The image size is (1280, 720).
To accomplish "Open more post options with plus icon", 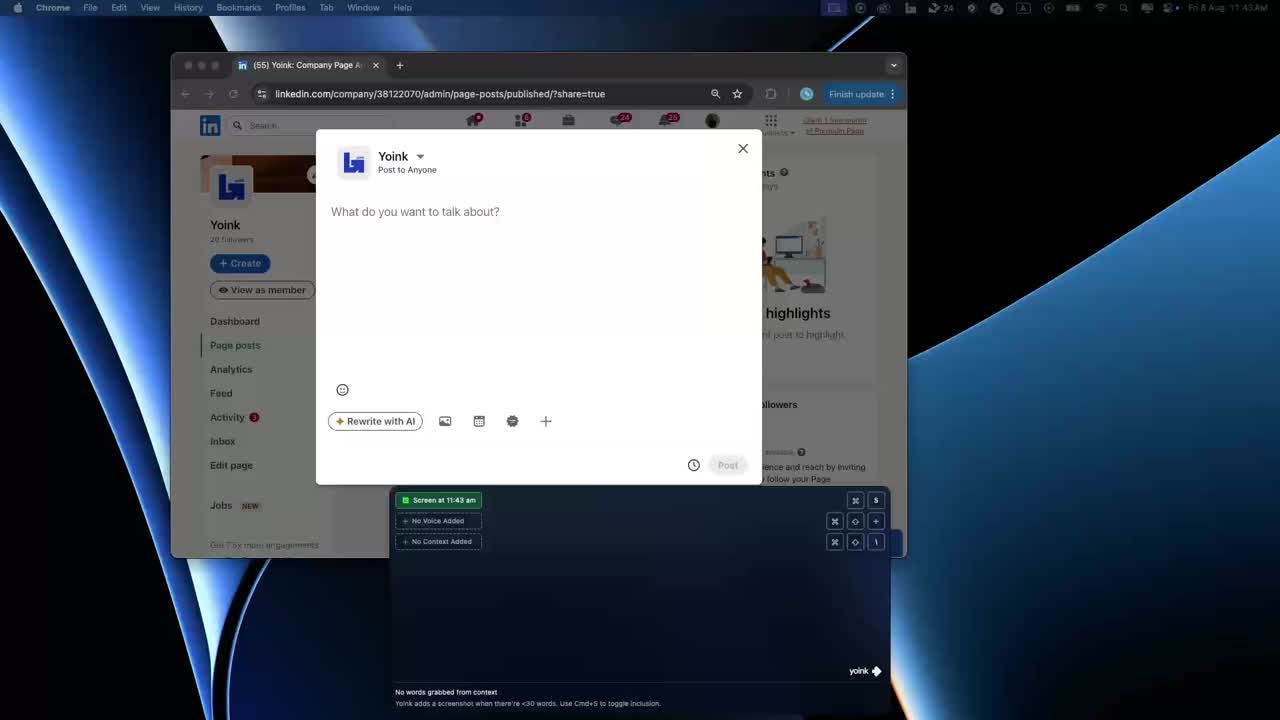I will [x=546, y=421].
